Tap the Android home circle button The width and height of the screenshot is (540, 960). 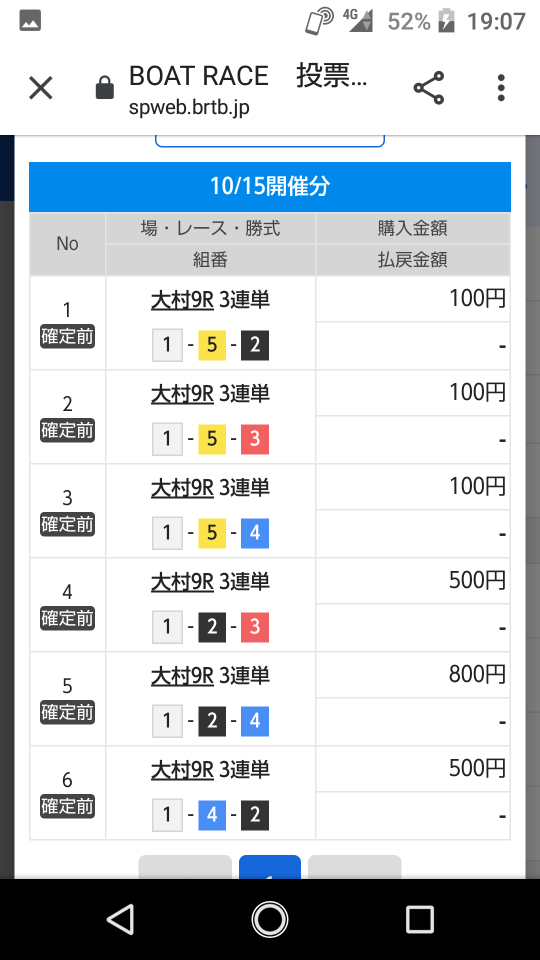click(x=269, y=920)
